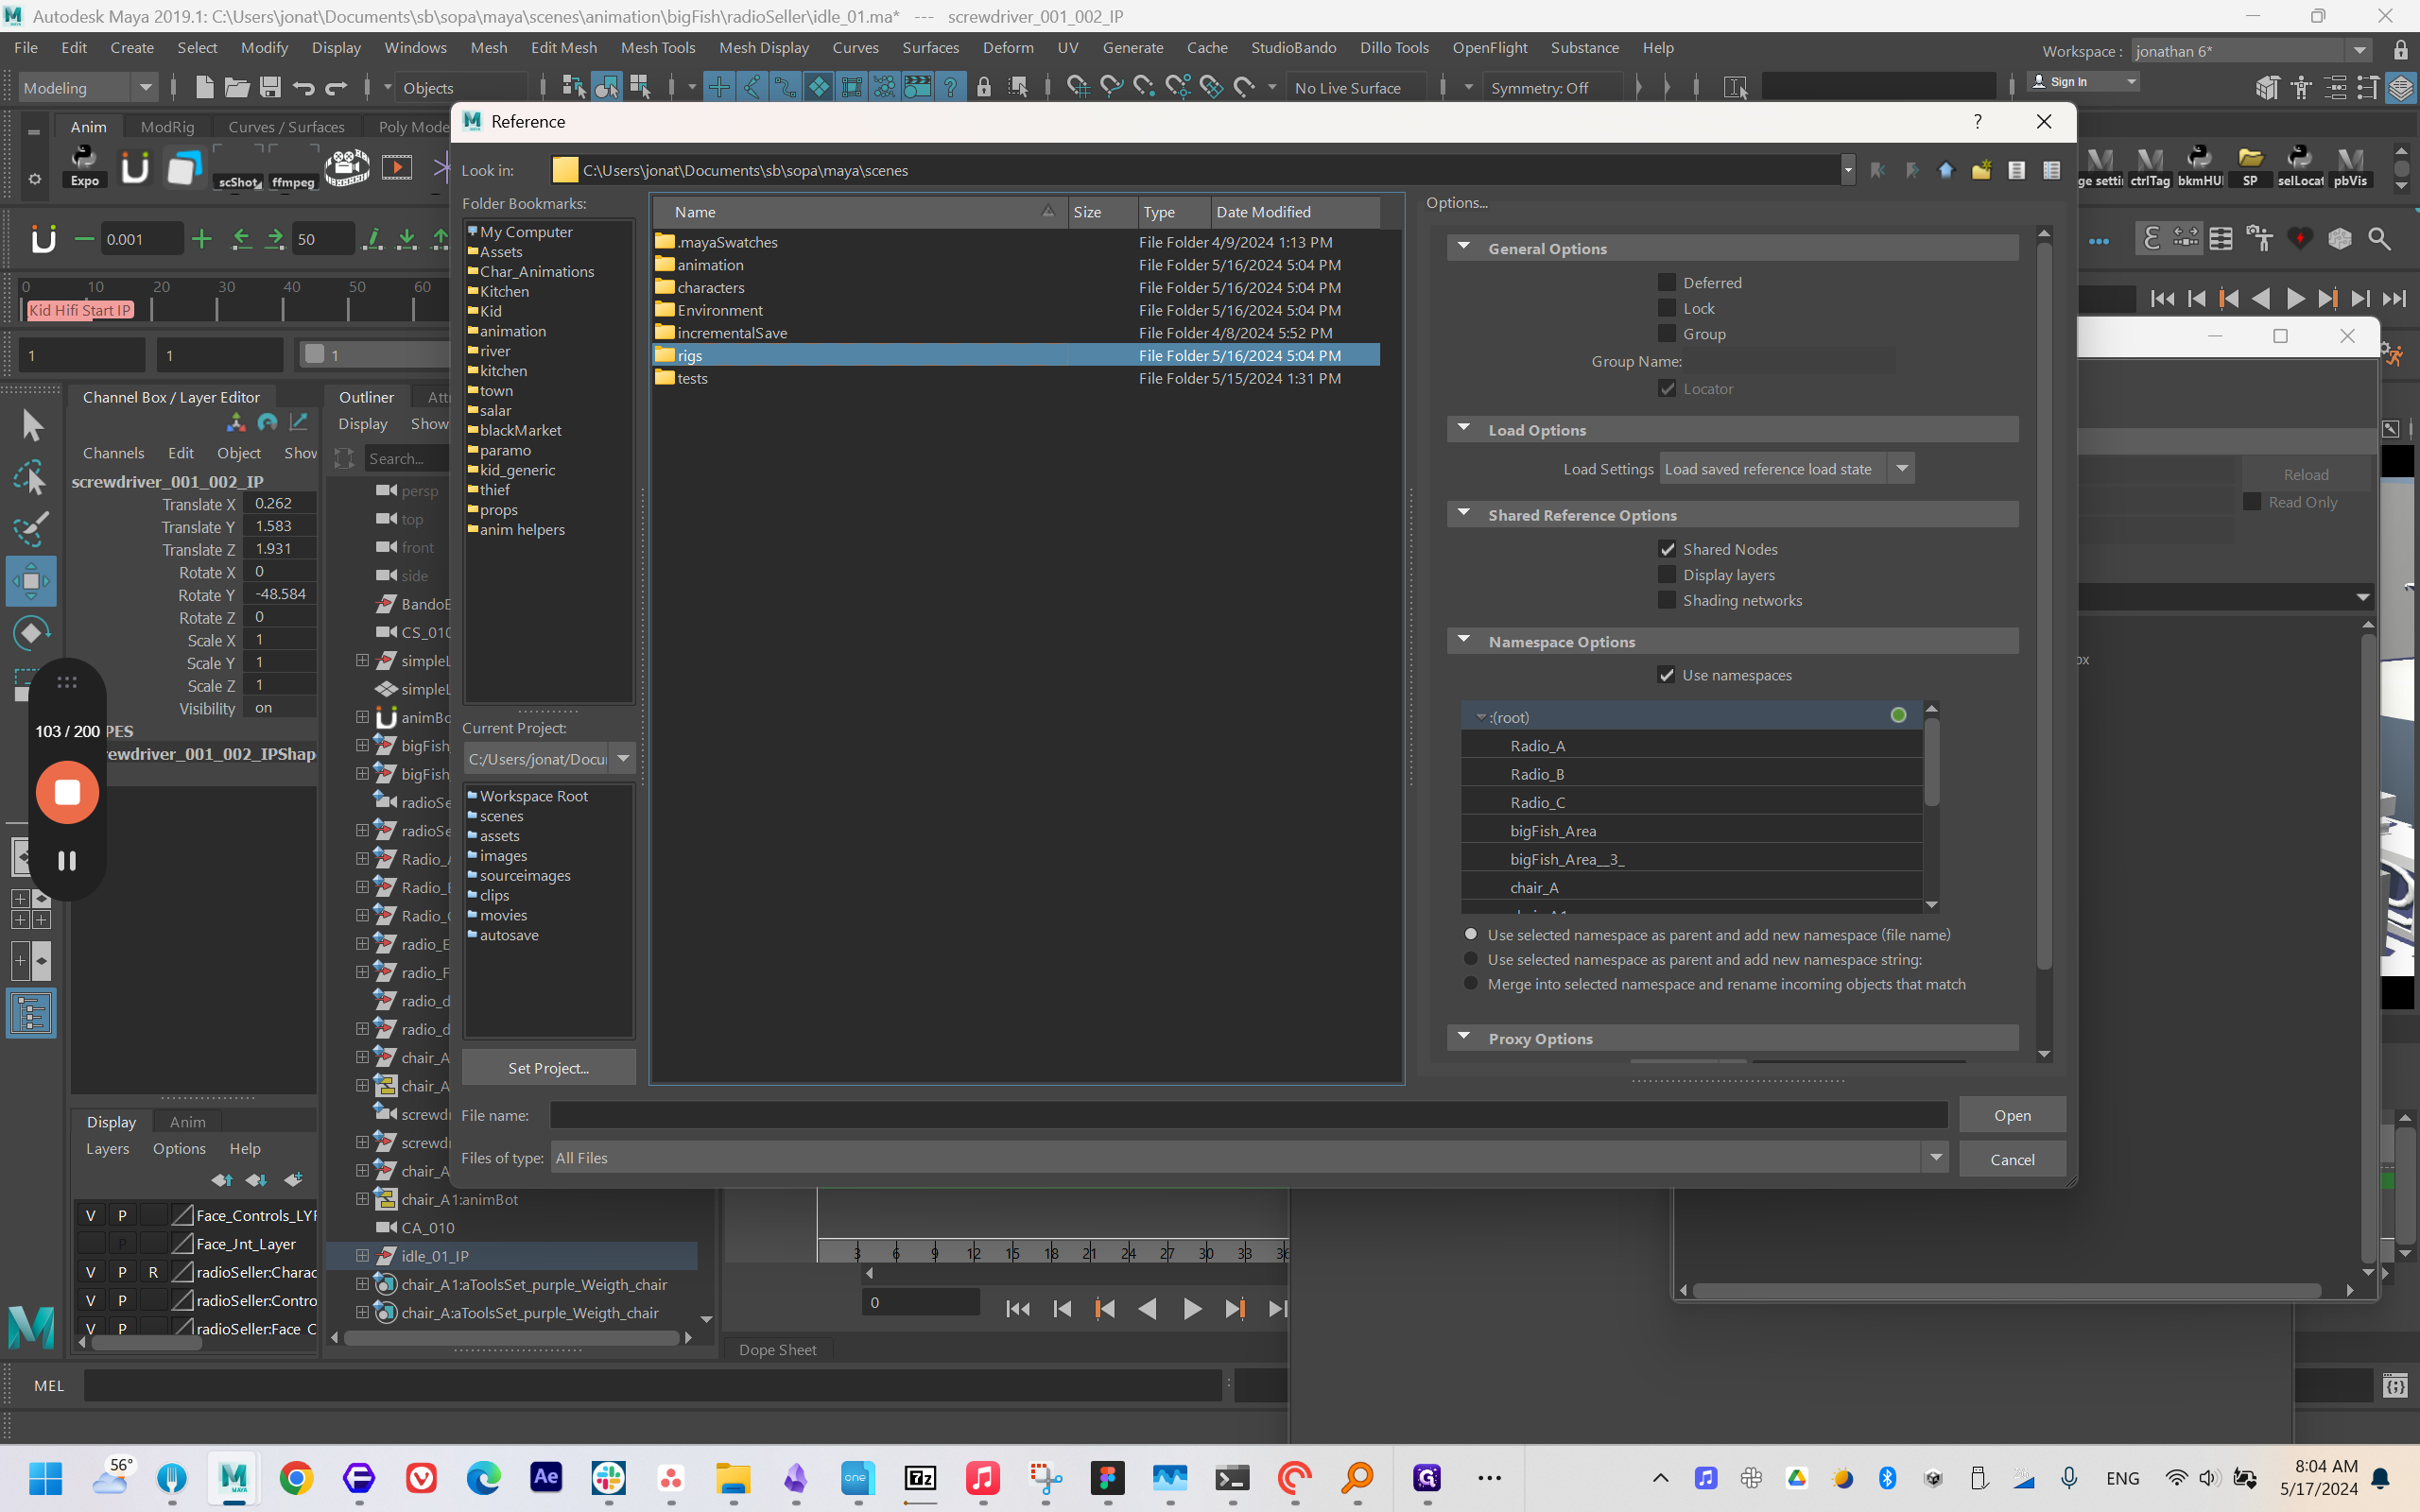Switch Reference dialog to list view
2420x1512 pixels.
pyautogui.click(x=2017, y=170)
